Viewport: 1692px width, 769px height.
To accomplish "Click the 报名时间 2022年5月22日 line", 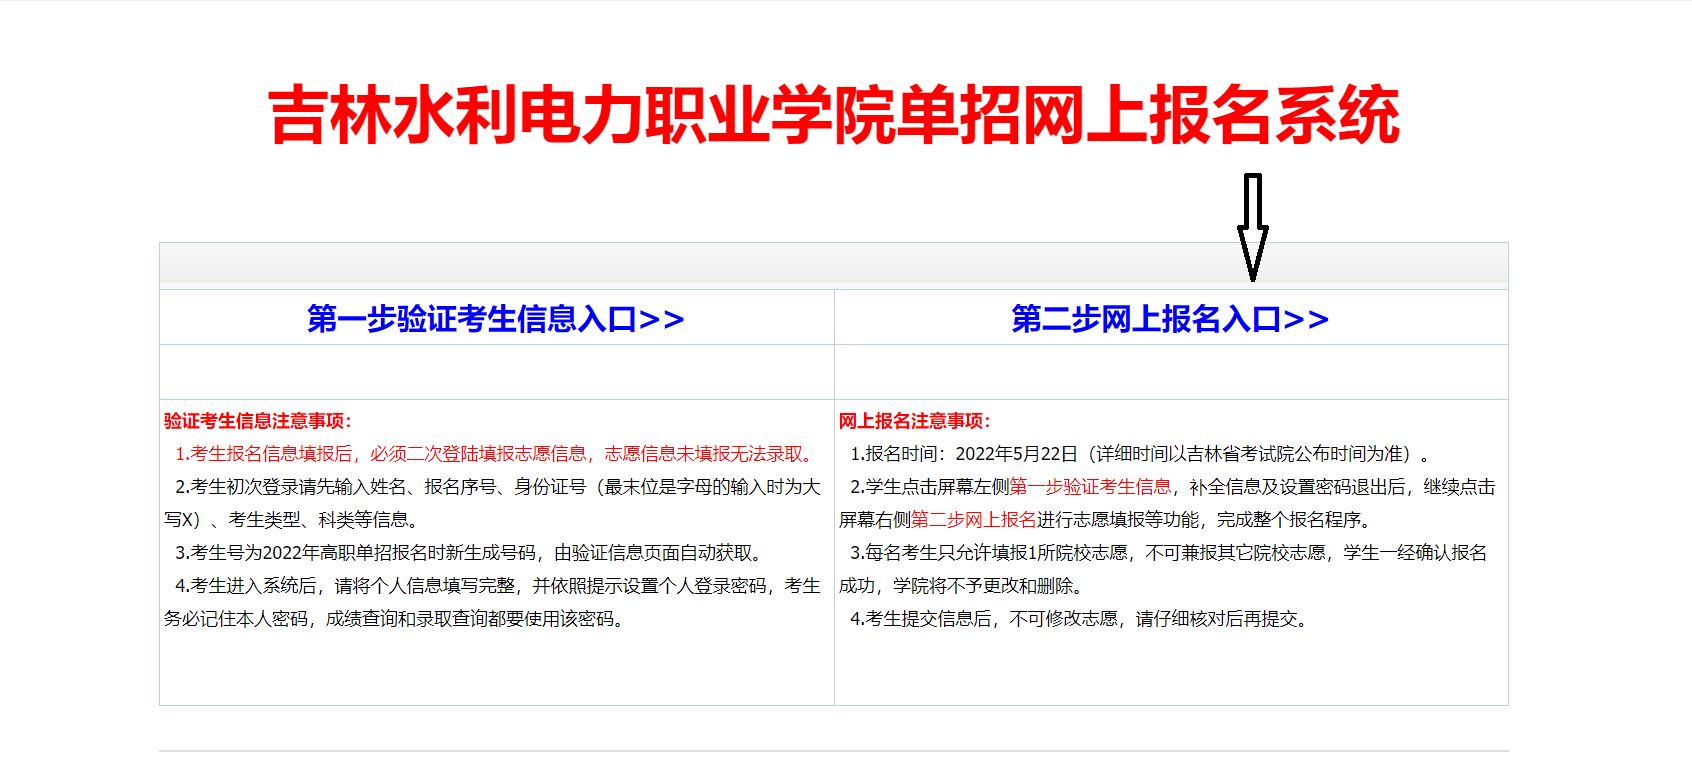I will pos(1140,454).
